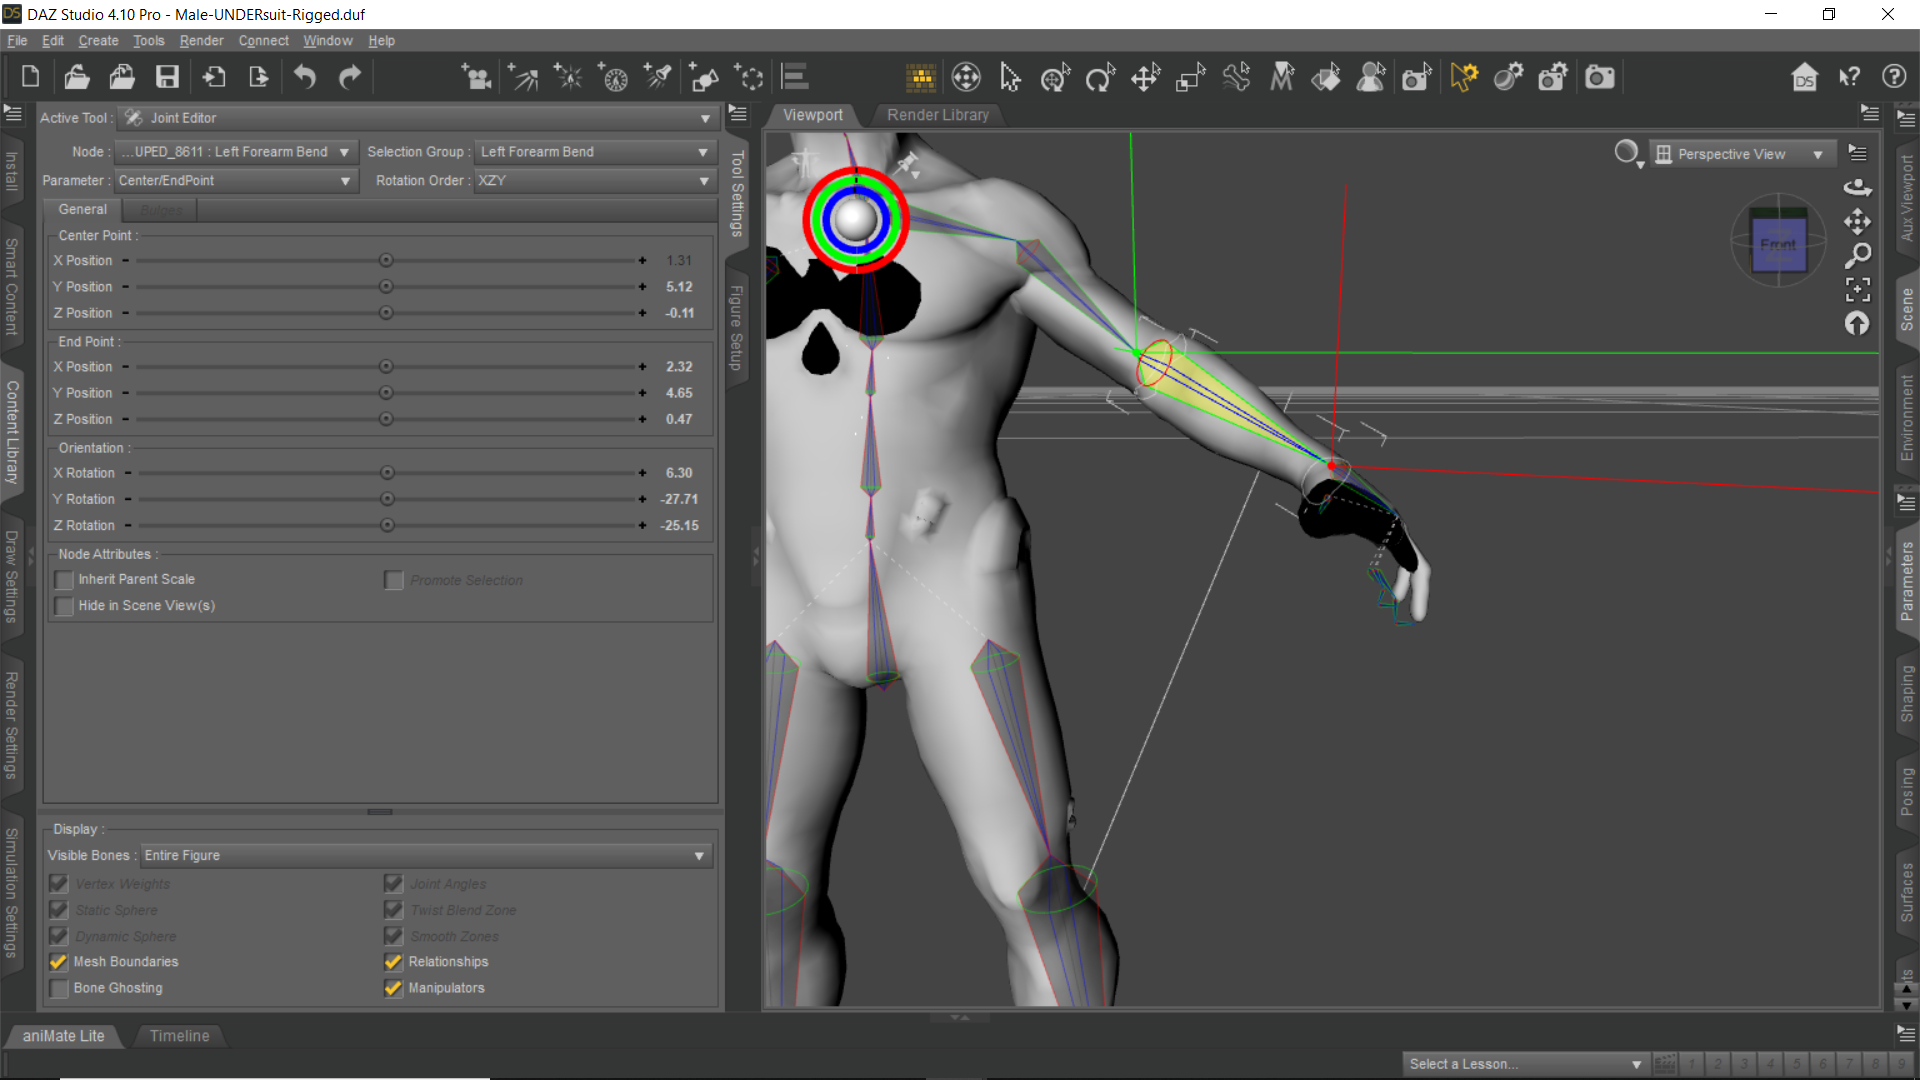Open the Perspective View dropdown

coord(1742,154)
